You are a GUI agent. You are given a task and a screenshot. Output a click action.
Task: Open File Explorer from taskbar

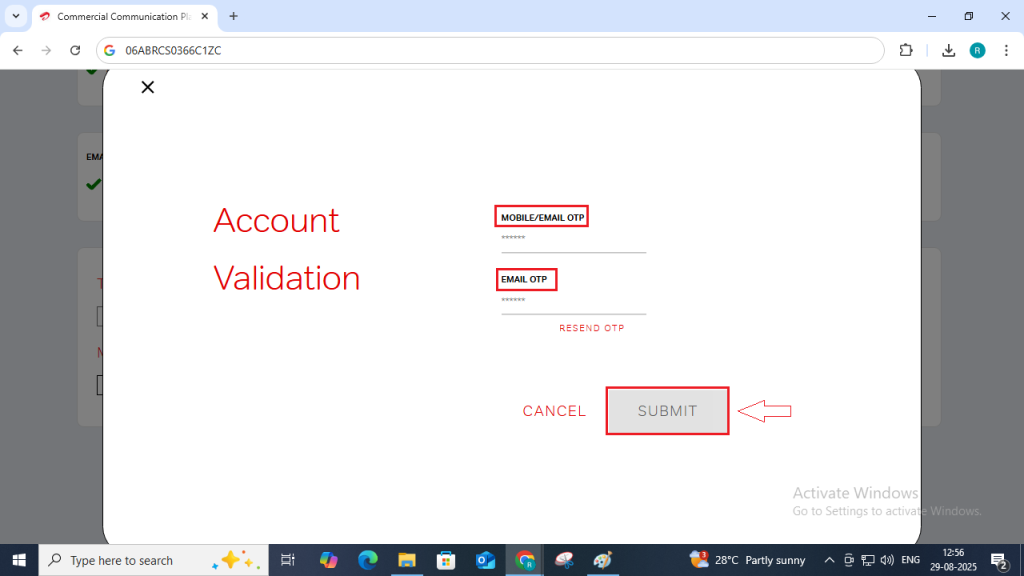(407, 560)
